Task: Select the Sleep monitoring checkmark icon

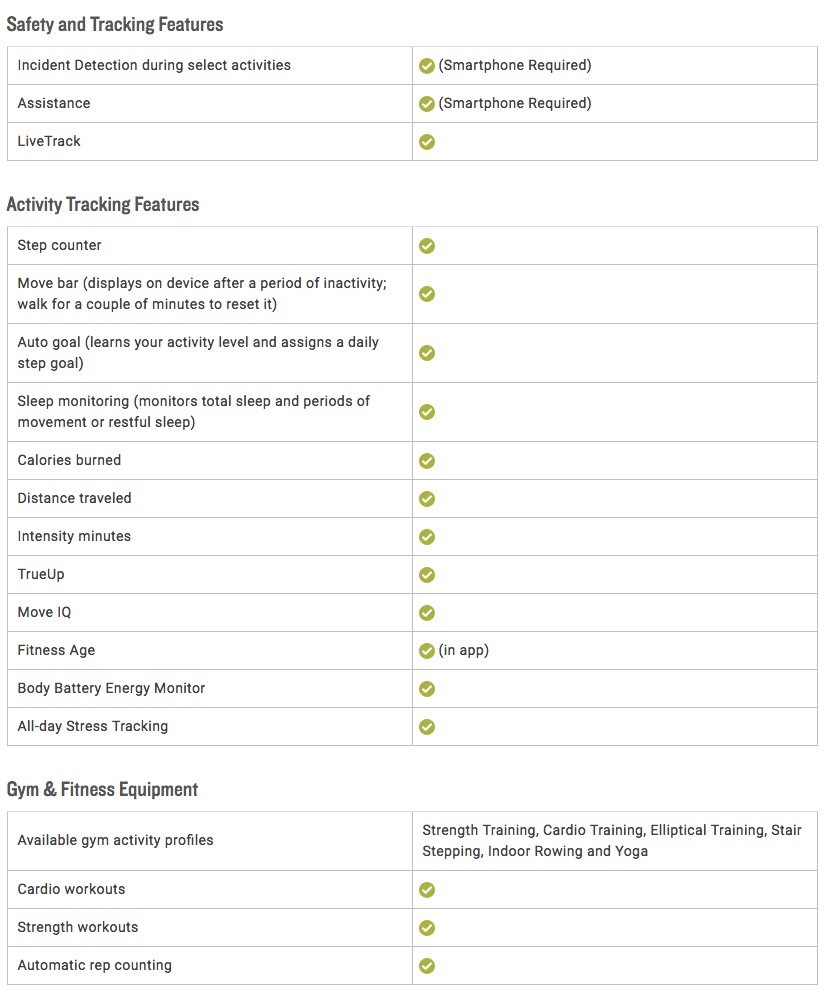Action: pyautogui.click(x=427, y=412)
